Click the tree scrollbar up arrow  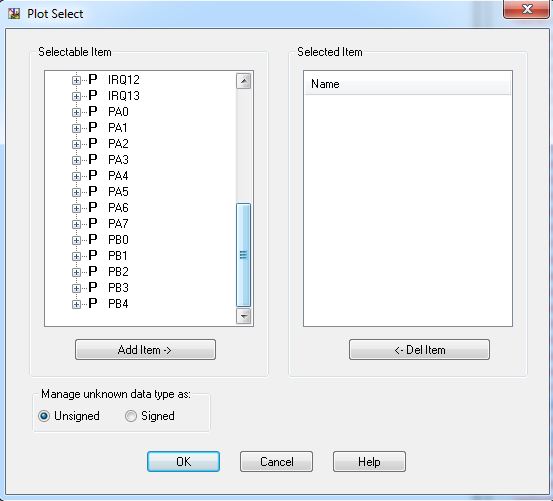(244, 81)
